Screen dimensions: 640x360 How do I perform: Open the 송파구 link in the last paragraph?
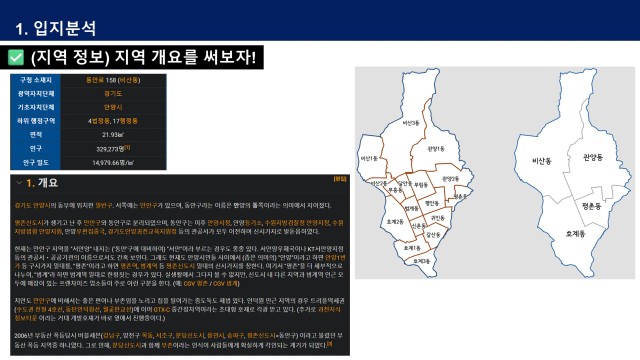[x=236, y=336]
